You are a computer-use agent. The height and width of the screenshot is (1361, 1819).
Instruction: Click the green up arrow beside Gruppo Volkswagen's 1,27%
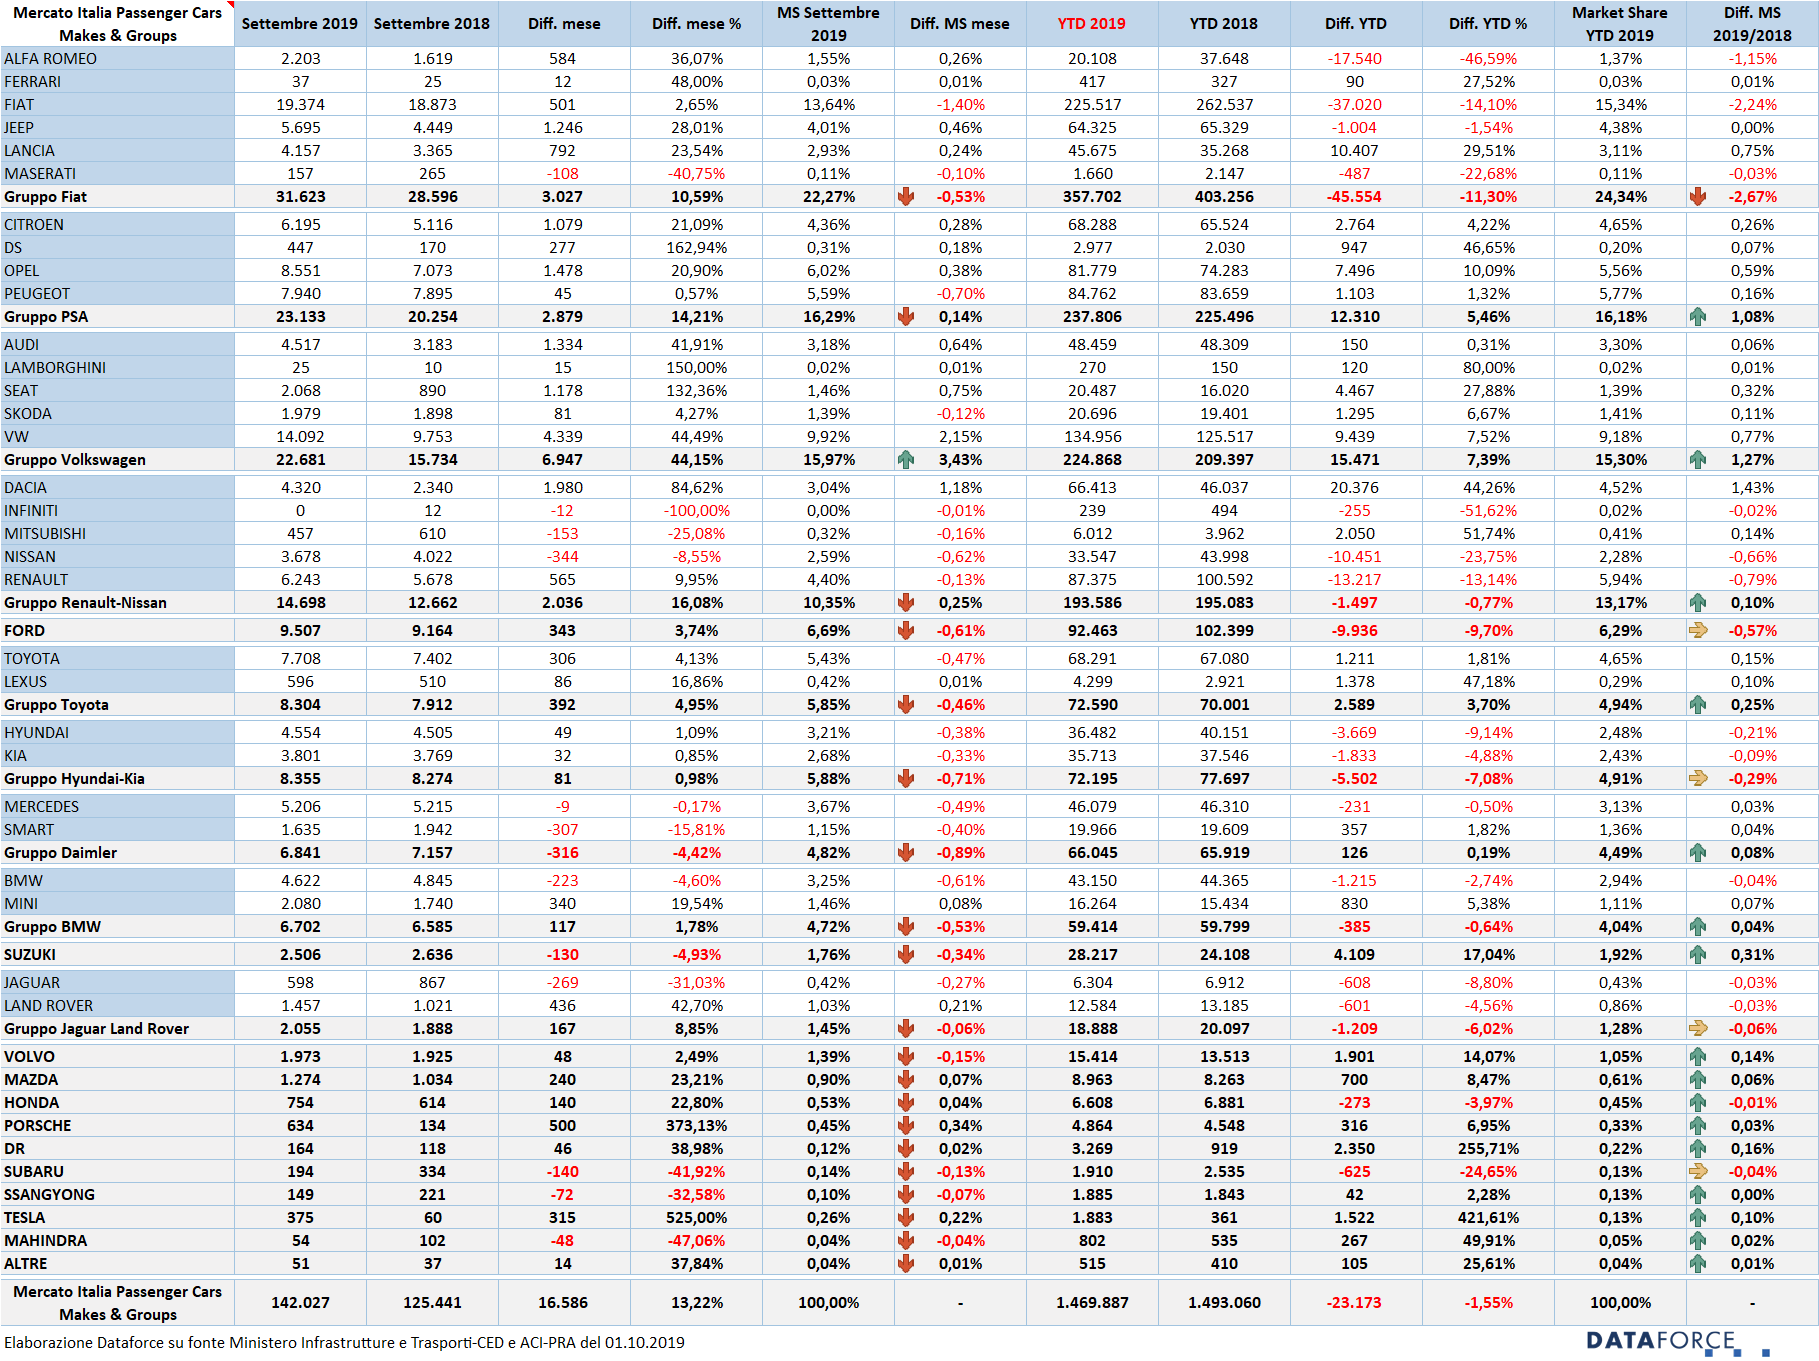(1698, 460)
